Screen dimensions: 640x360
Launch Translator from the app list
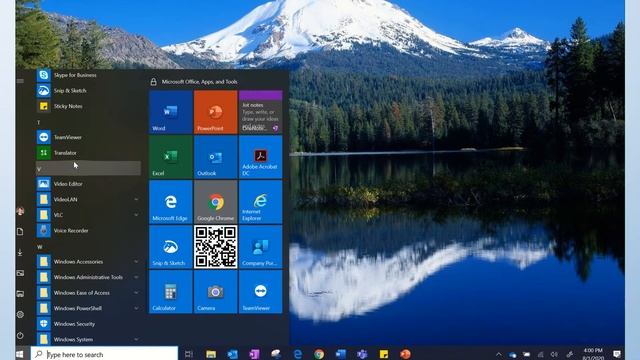[88, 153]
